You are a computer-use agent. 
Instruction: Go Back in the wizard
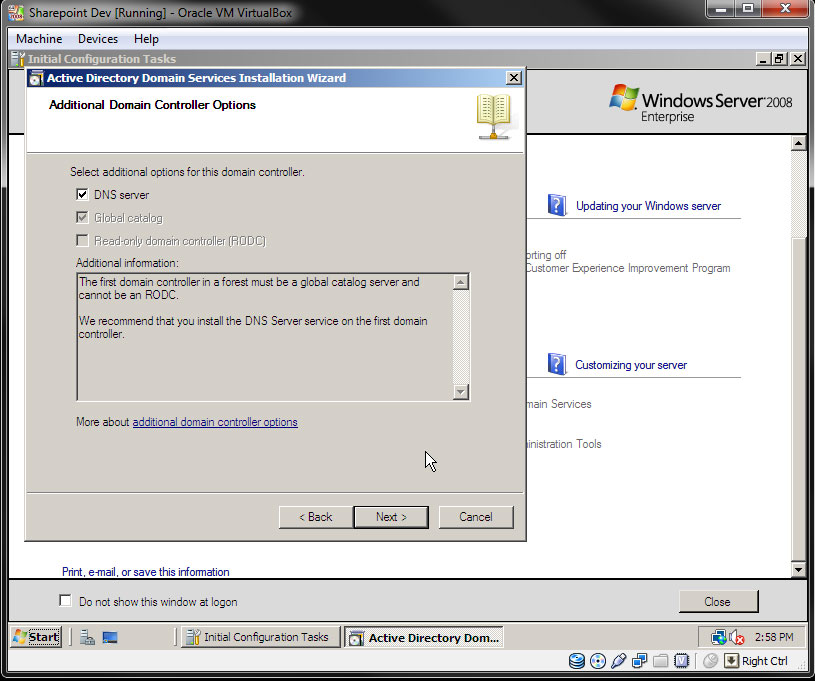tap(316, 517)
